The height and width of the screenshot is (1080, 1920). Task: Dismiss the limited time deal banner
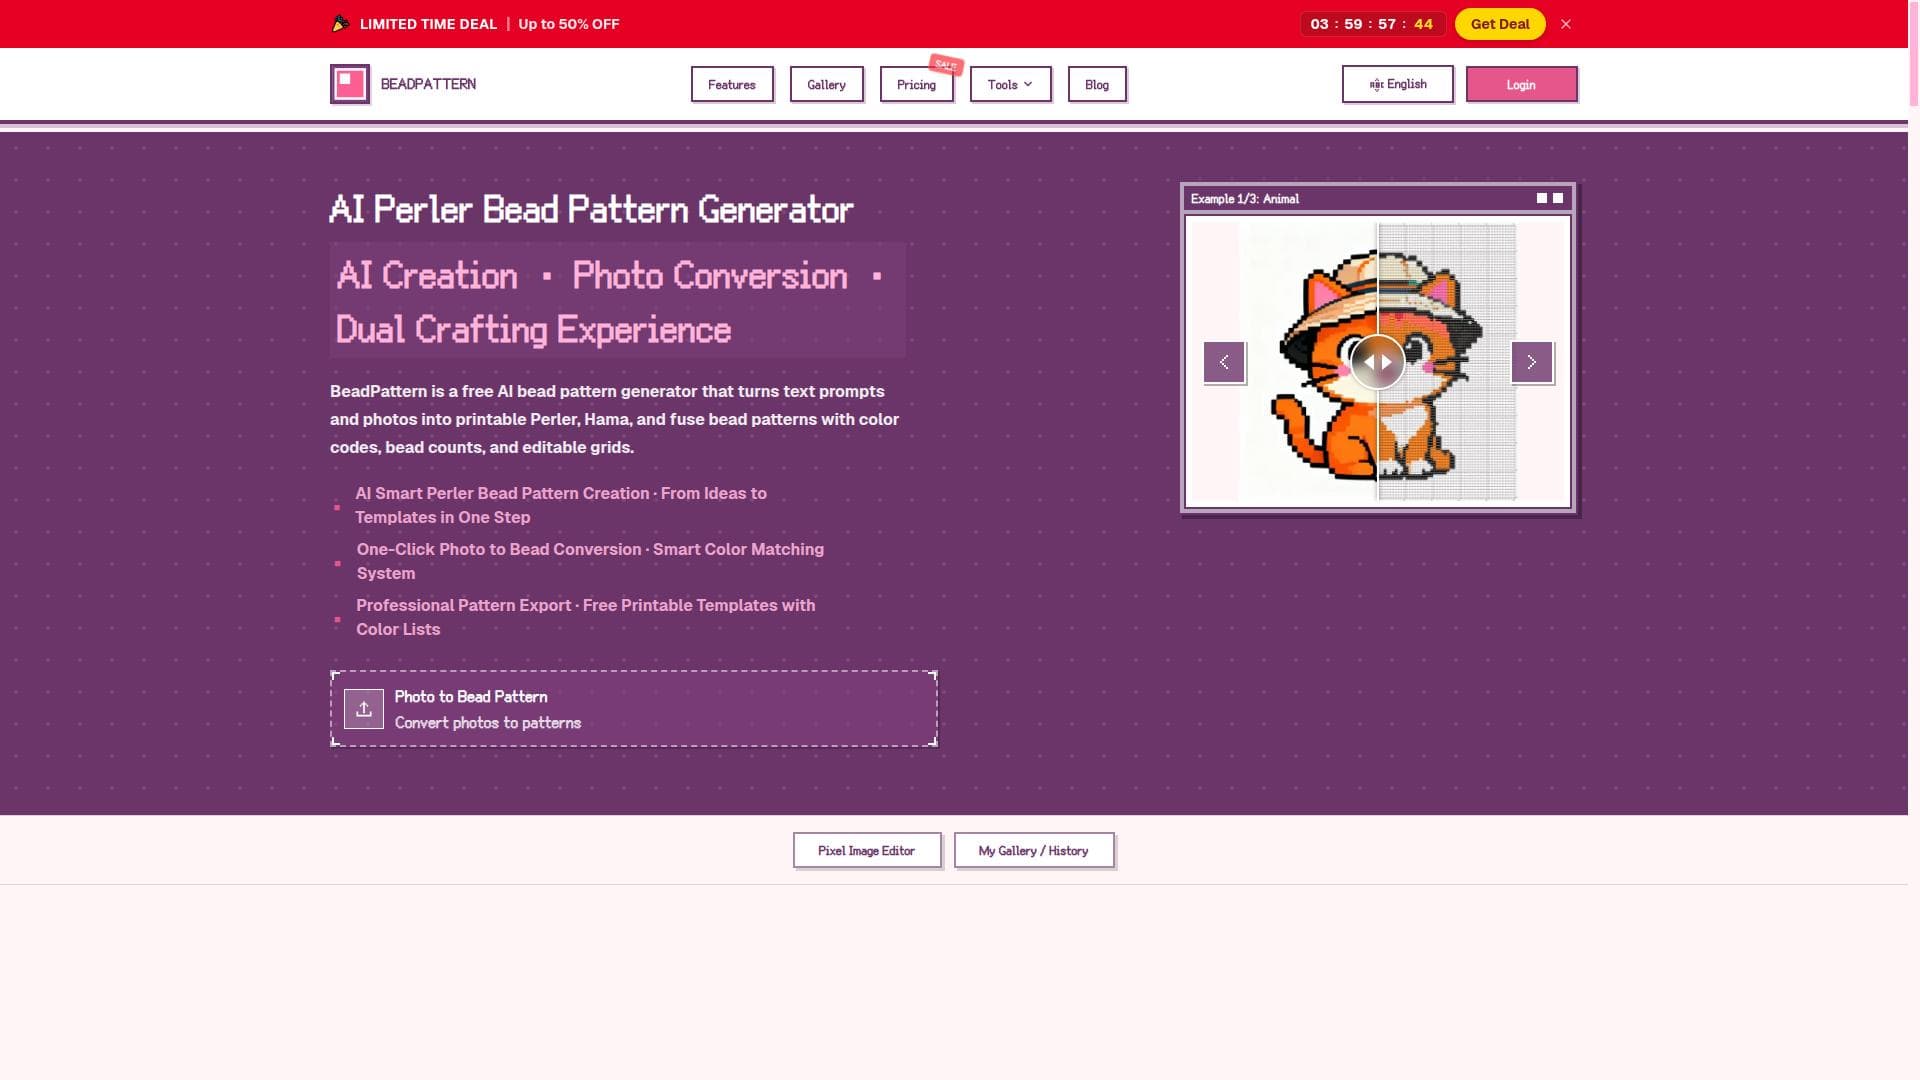click(1566, 24)
